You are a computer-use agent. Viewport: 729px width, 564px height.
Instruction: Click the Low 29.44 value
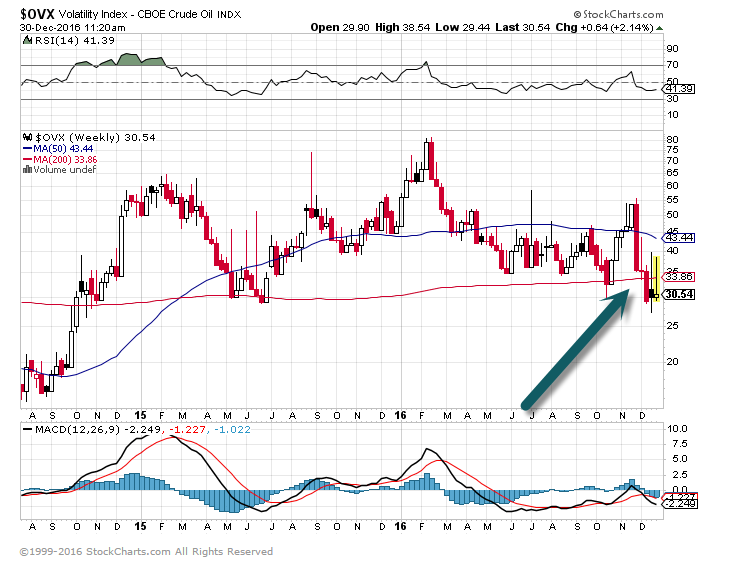(x=463, y=27)
